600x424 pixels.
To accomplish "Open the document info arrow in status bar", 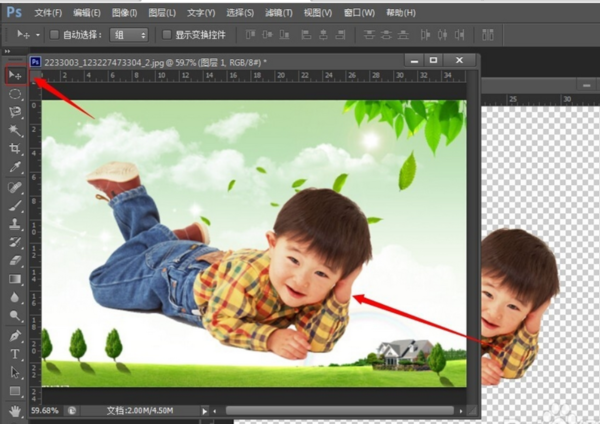I will pyautogui.click(x=205, y=410).
